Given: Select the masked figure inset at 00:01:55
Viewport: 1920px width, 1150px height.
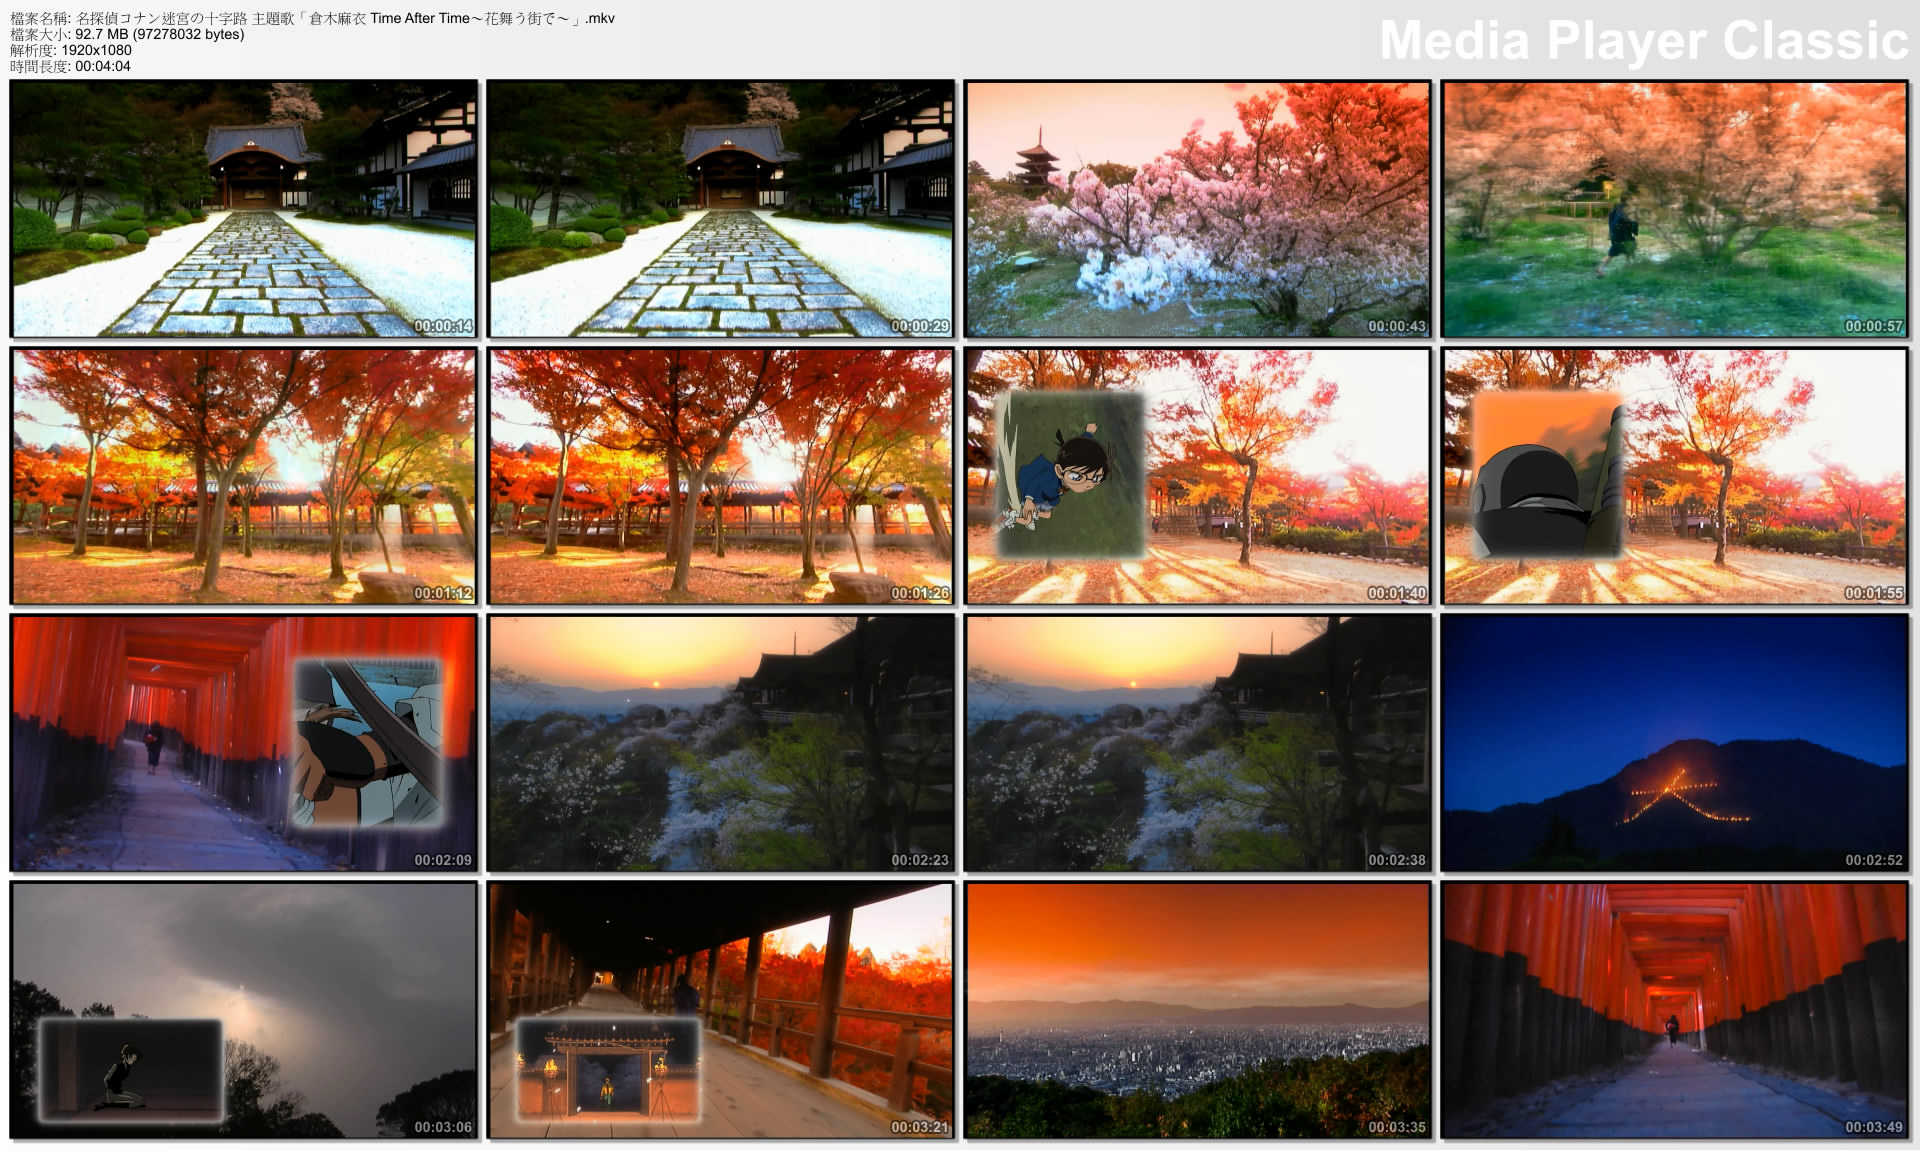Looking at the screenshot, I should click(1547, 474).
